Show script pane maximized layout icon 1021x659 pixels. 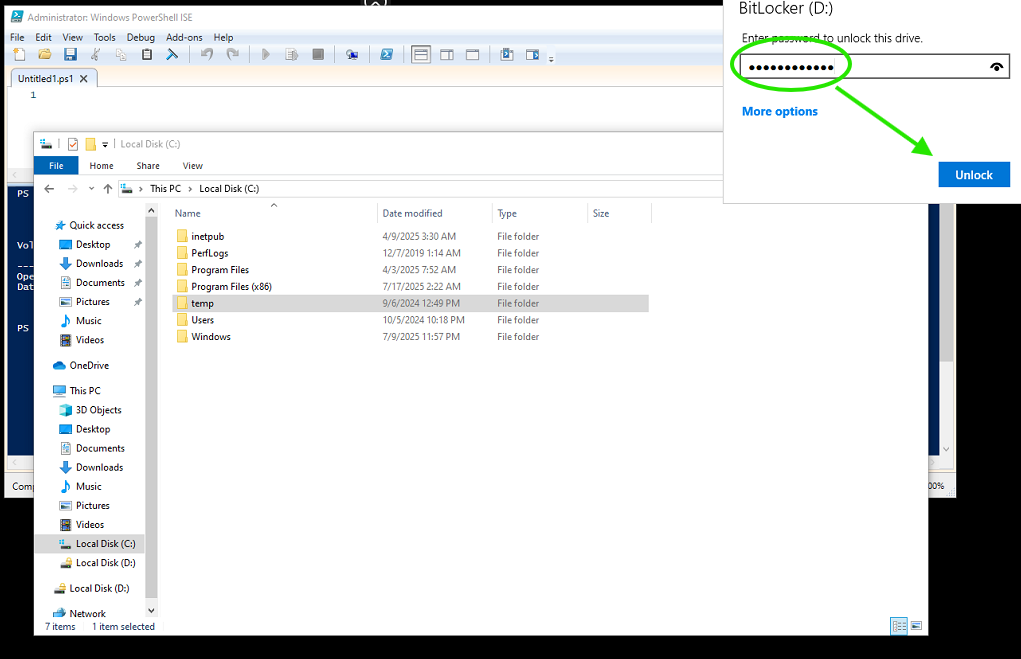pyautogui.click(x=473, y=55)
